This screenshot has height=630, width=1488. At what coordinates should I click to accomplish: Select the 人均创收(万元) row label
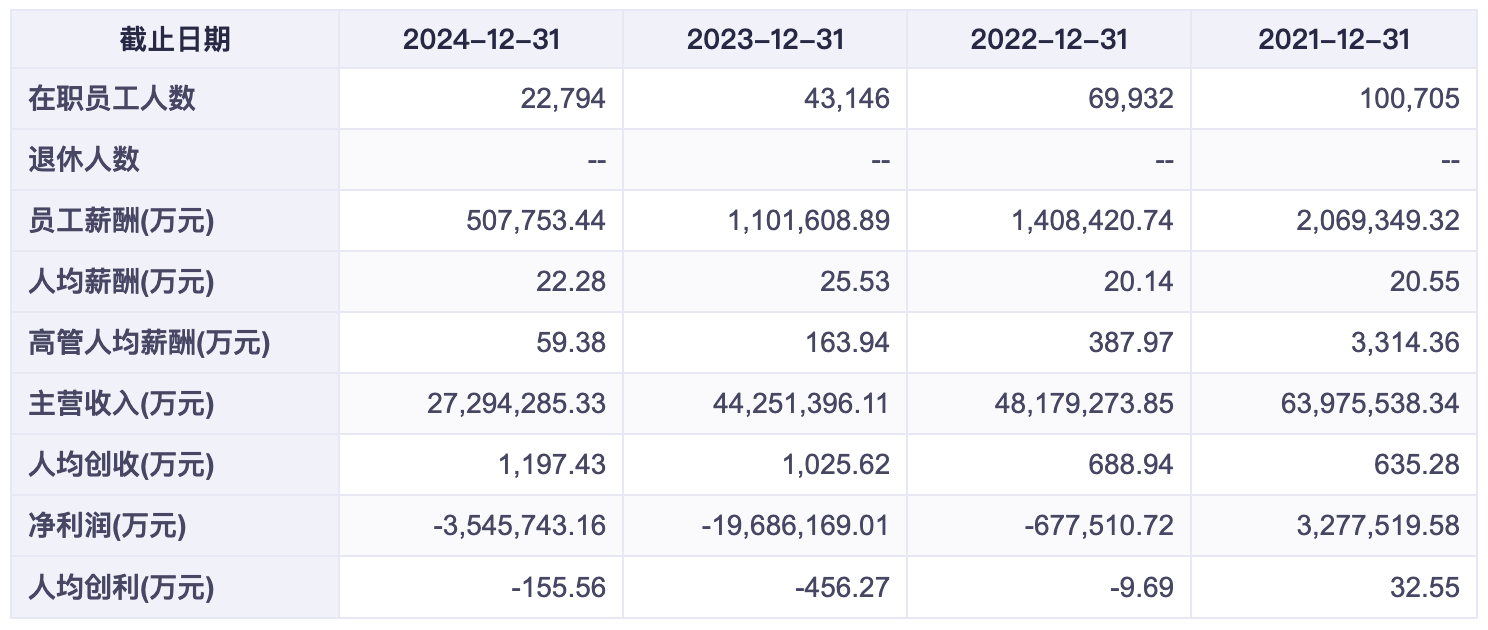click(121, 465)
